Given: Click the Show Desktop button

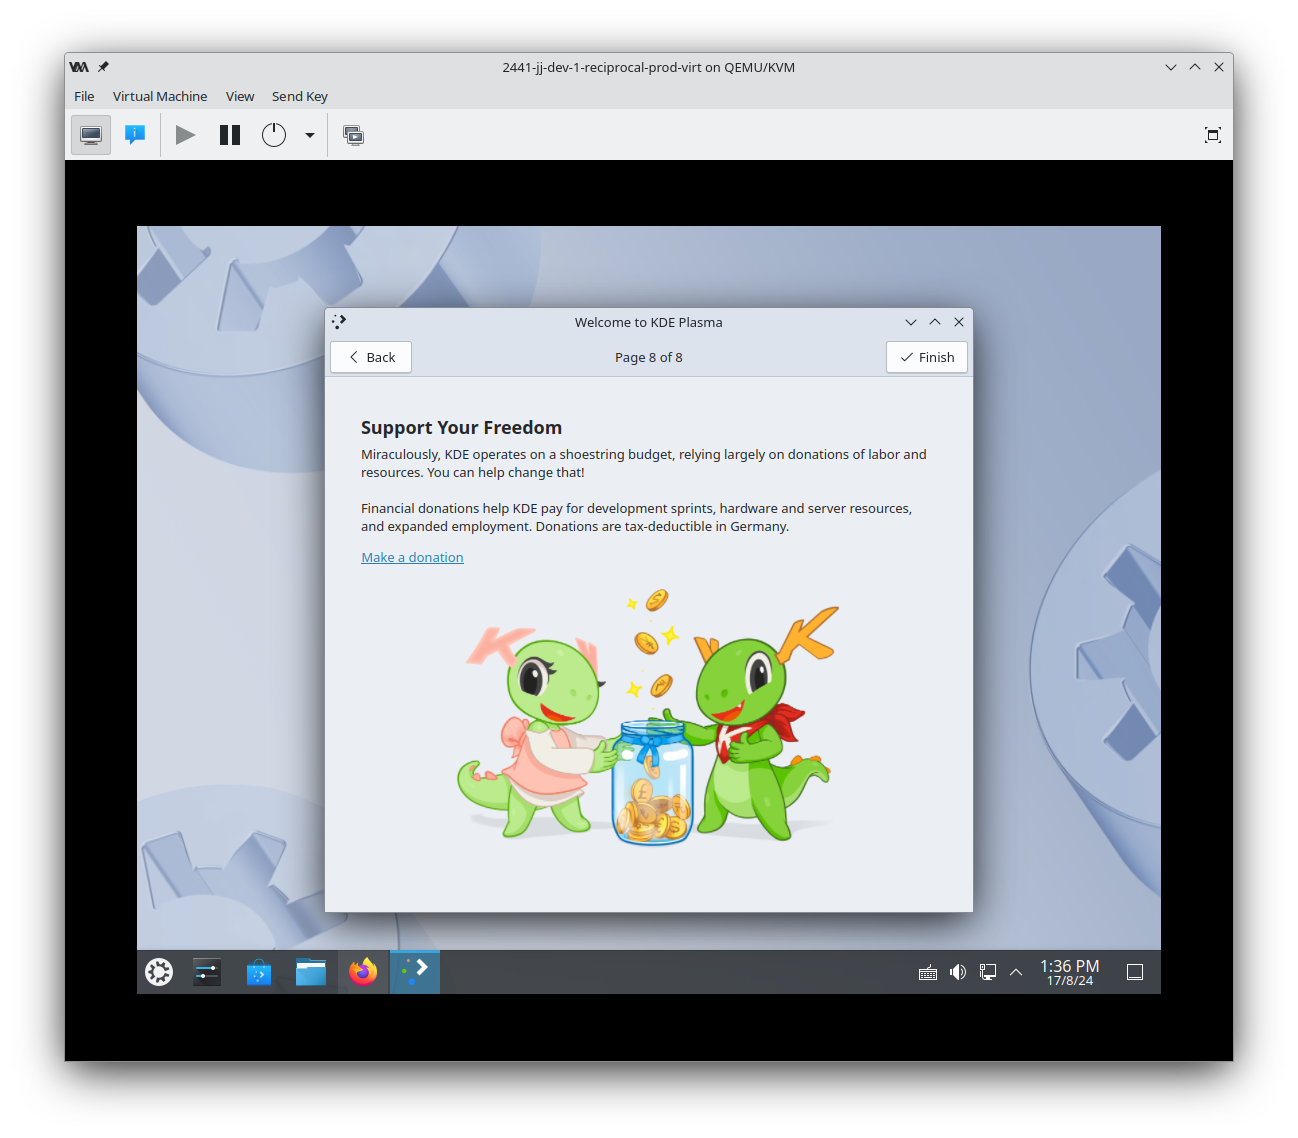Looking at the screenshot, I should click(1135, 972).
